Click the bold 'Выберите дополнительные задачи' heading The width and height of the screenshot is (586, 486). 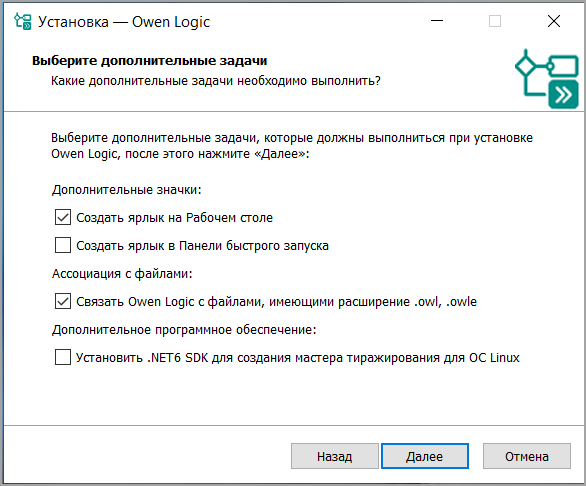click(x=149, y=61)
